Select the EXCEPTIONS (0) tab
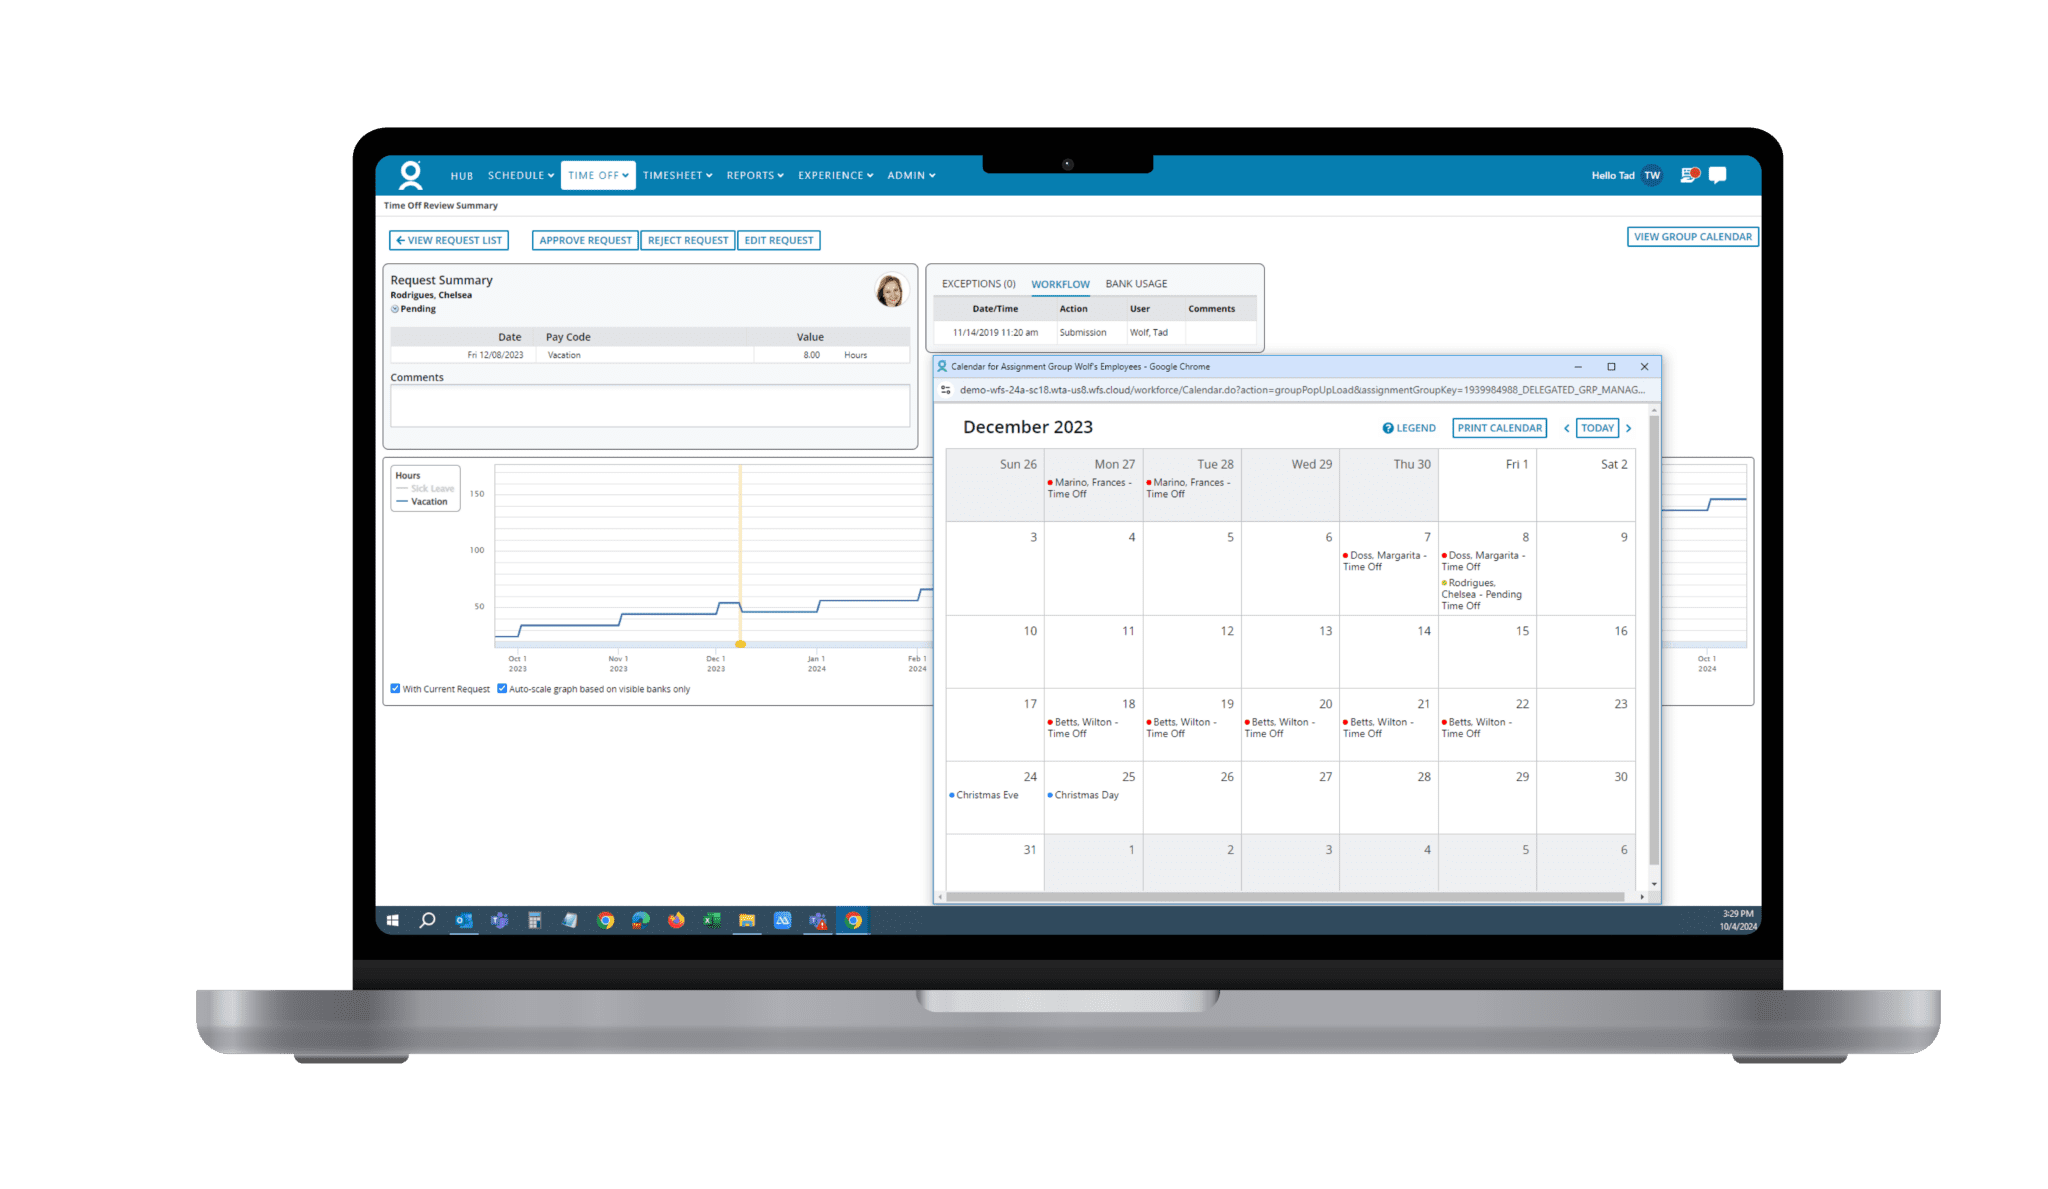Image resolution: width=2048 pixels, height=1189 pixels. pyautogui.click(x=978, y=283)
